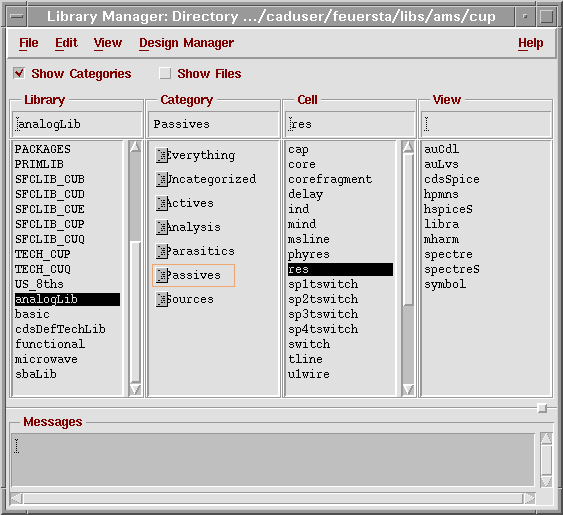
Task: Click the Library name input field
Action: point(77,124)
